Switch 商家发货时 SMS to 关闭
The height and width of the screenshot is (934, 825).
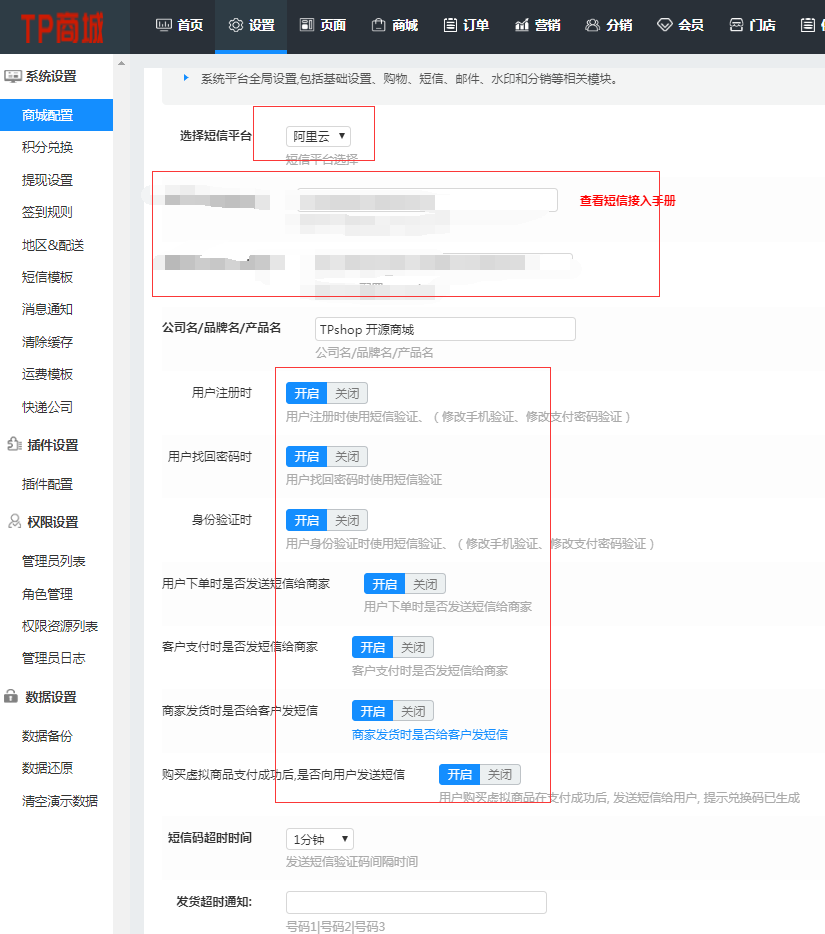(413, 711)
